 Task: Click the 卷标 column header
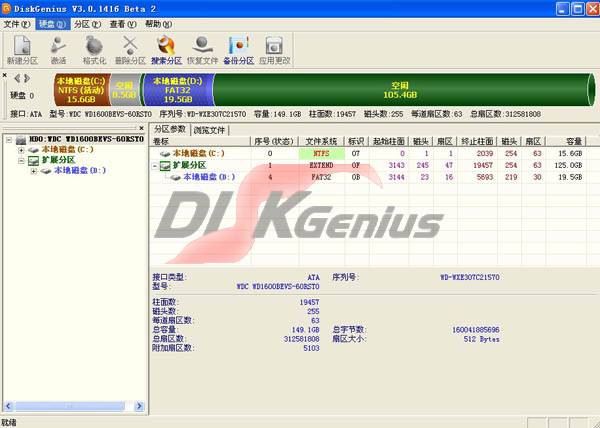[201, 142]
